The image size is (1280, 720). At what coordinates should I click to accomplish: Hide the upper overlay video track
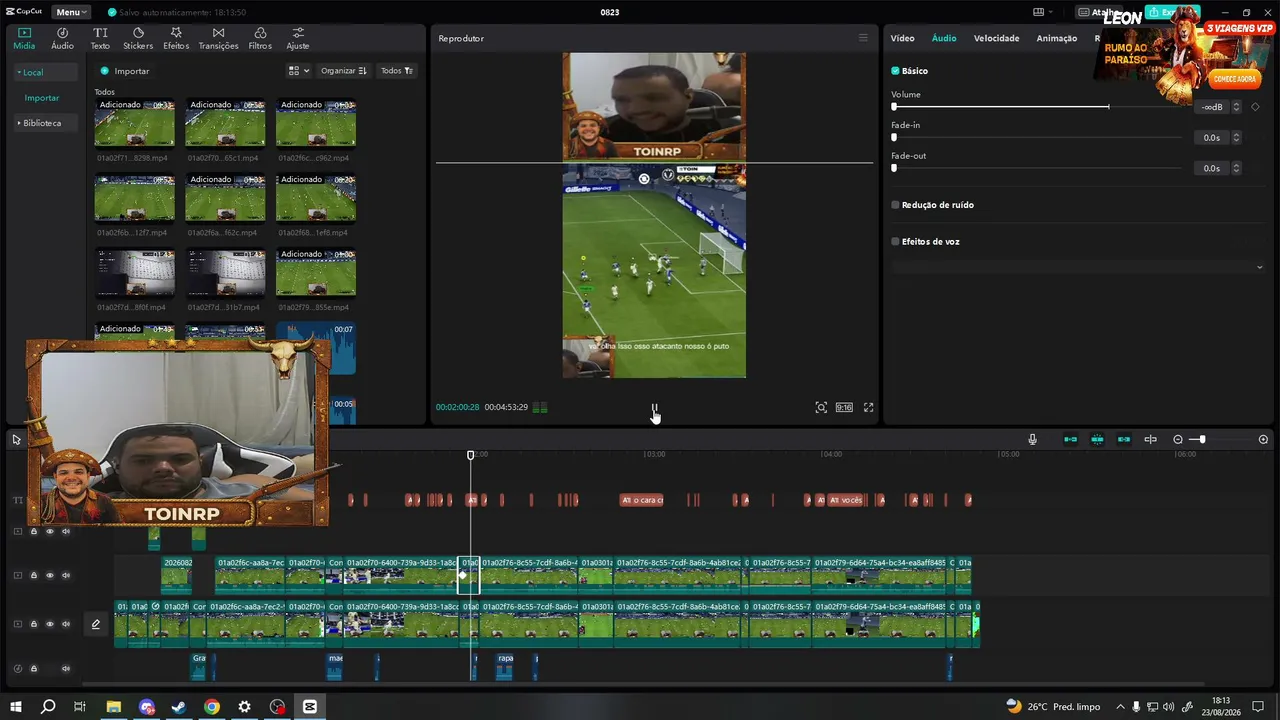coord(50,531)
